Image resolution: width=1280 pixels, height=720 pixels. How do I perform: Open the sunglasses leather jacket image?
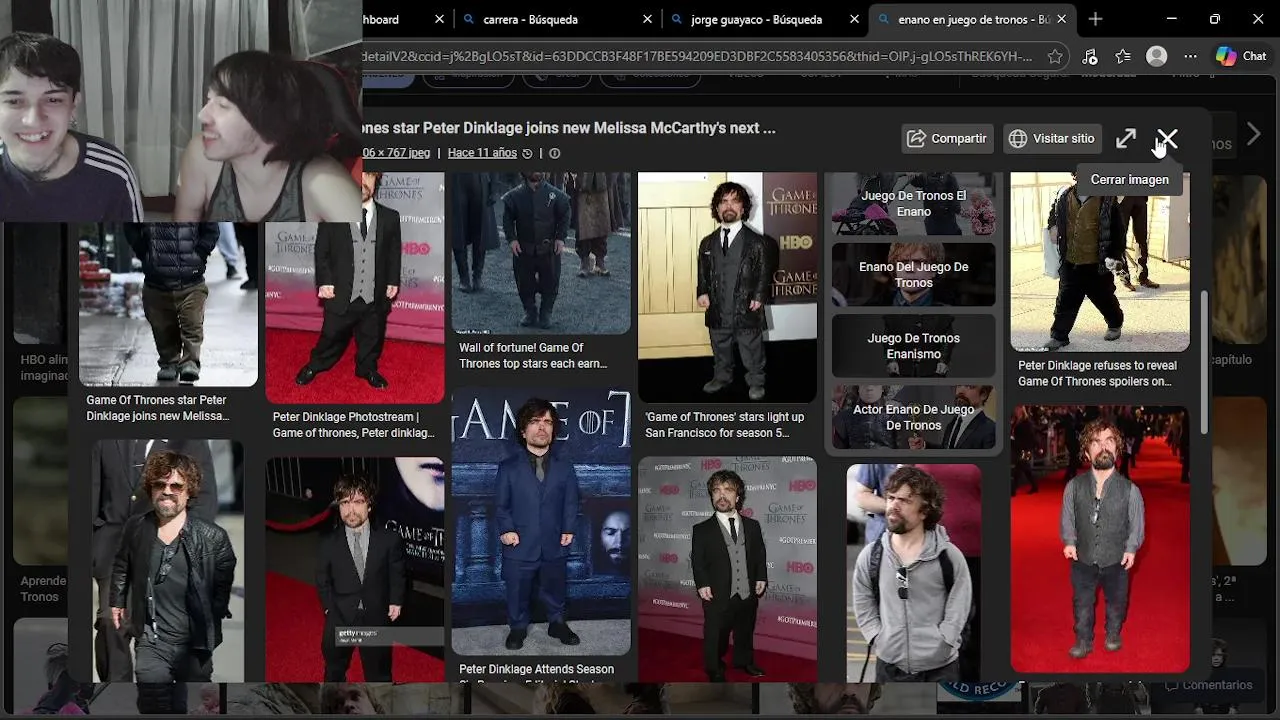coord(168,561)
